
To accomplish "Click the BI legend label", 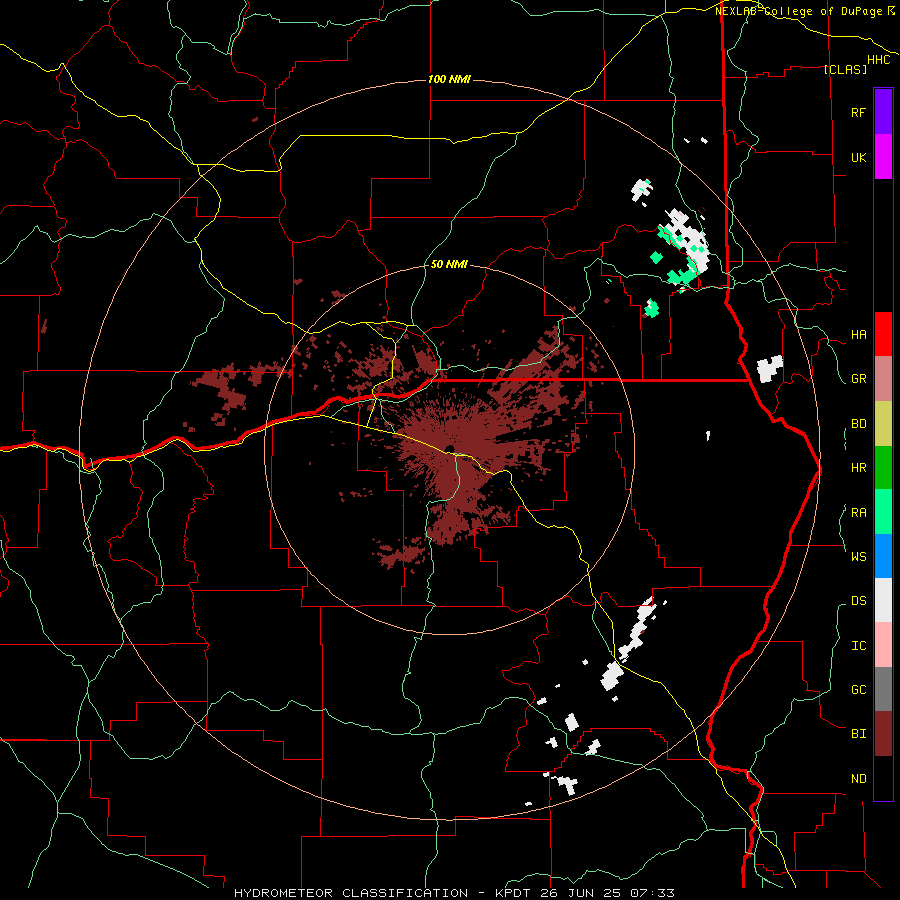I will 858,734.
